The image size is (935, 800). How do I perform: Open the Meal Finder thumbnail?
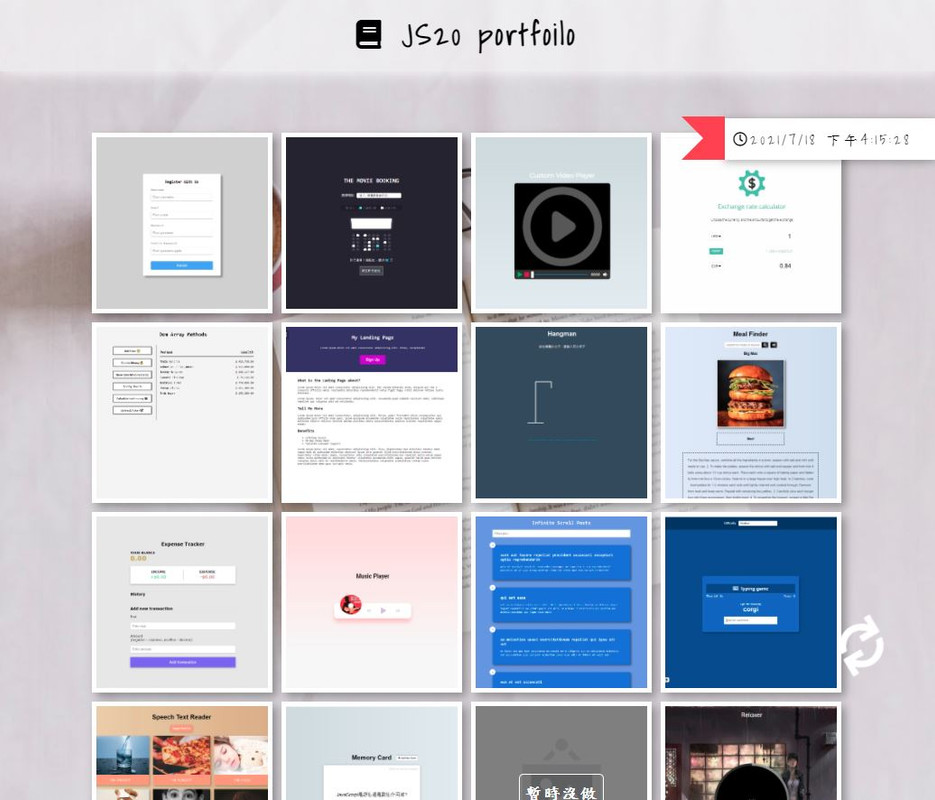[751, 413]
